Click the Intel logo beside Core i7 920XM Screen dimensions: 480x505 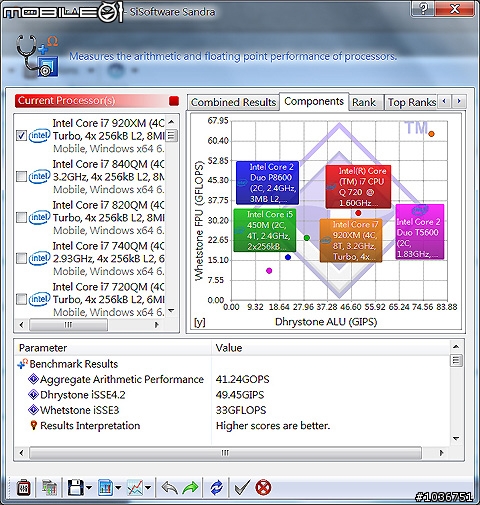39,136
